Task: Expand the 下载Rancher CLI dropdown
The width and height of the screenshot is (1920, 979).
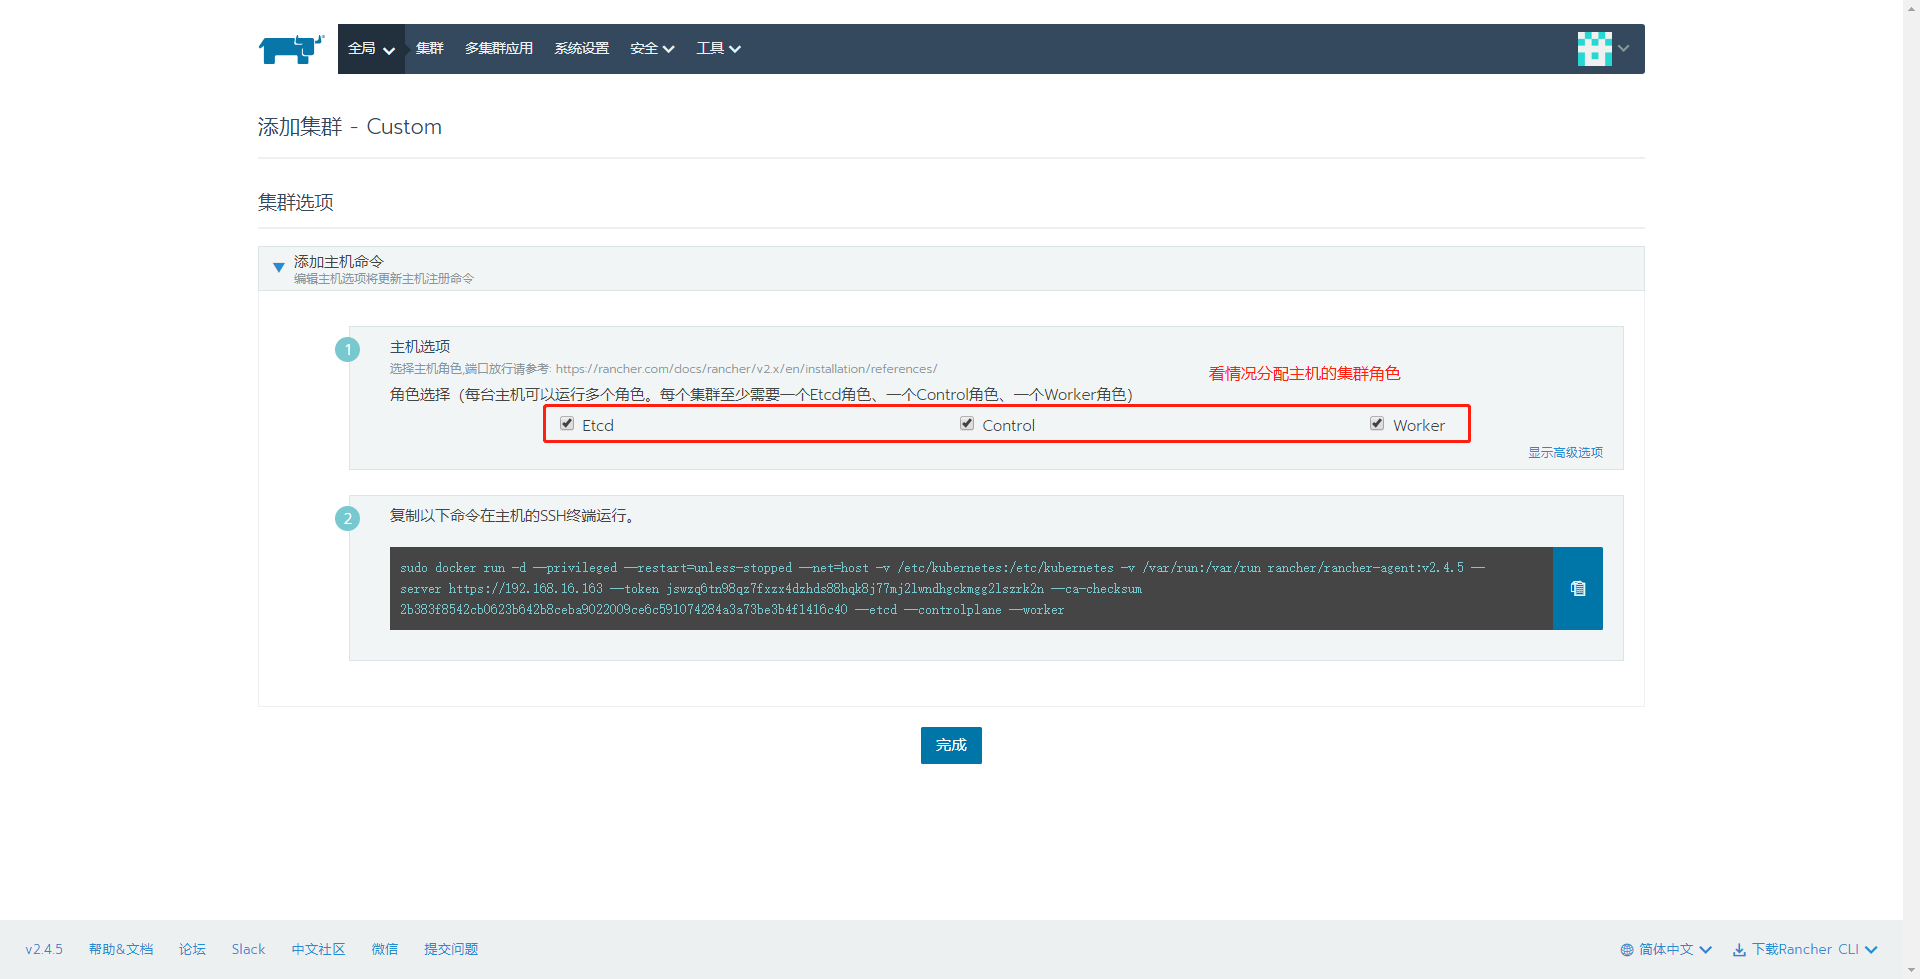Action: pos(1814,950)
